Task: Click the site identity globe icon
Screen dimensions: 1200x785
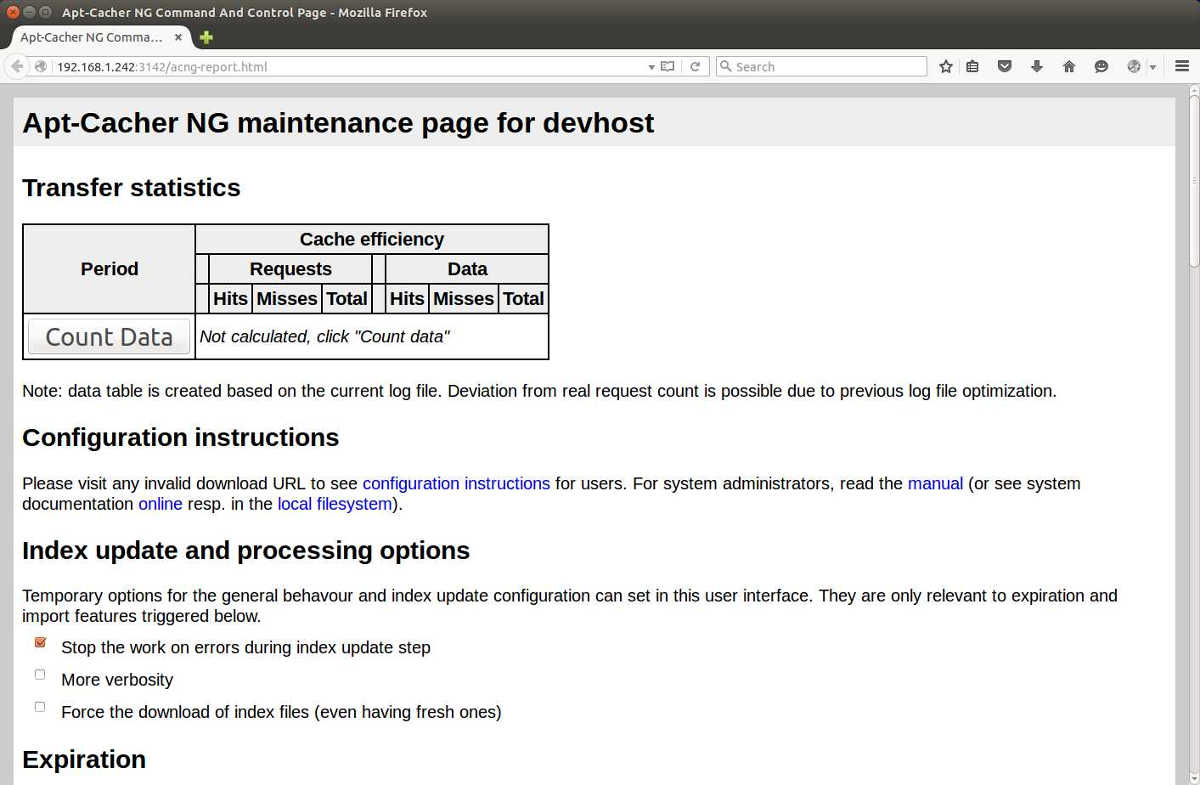Action: pyautogui.click(x=41, y=67)
